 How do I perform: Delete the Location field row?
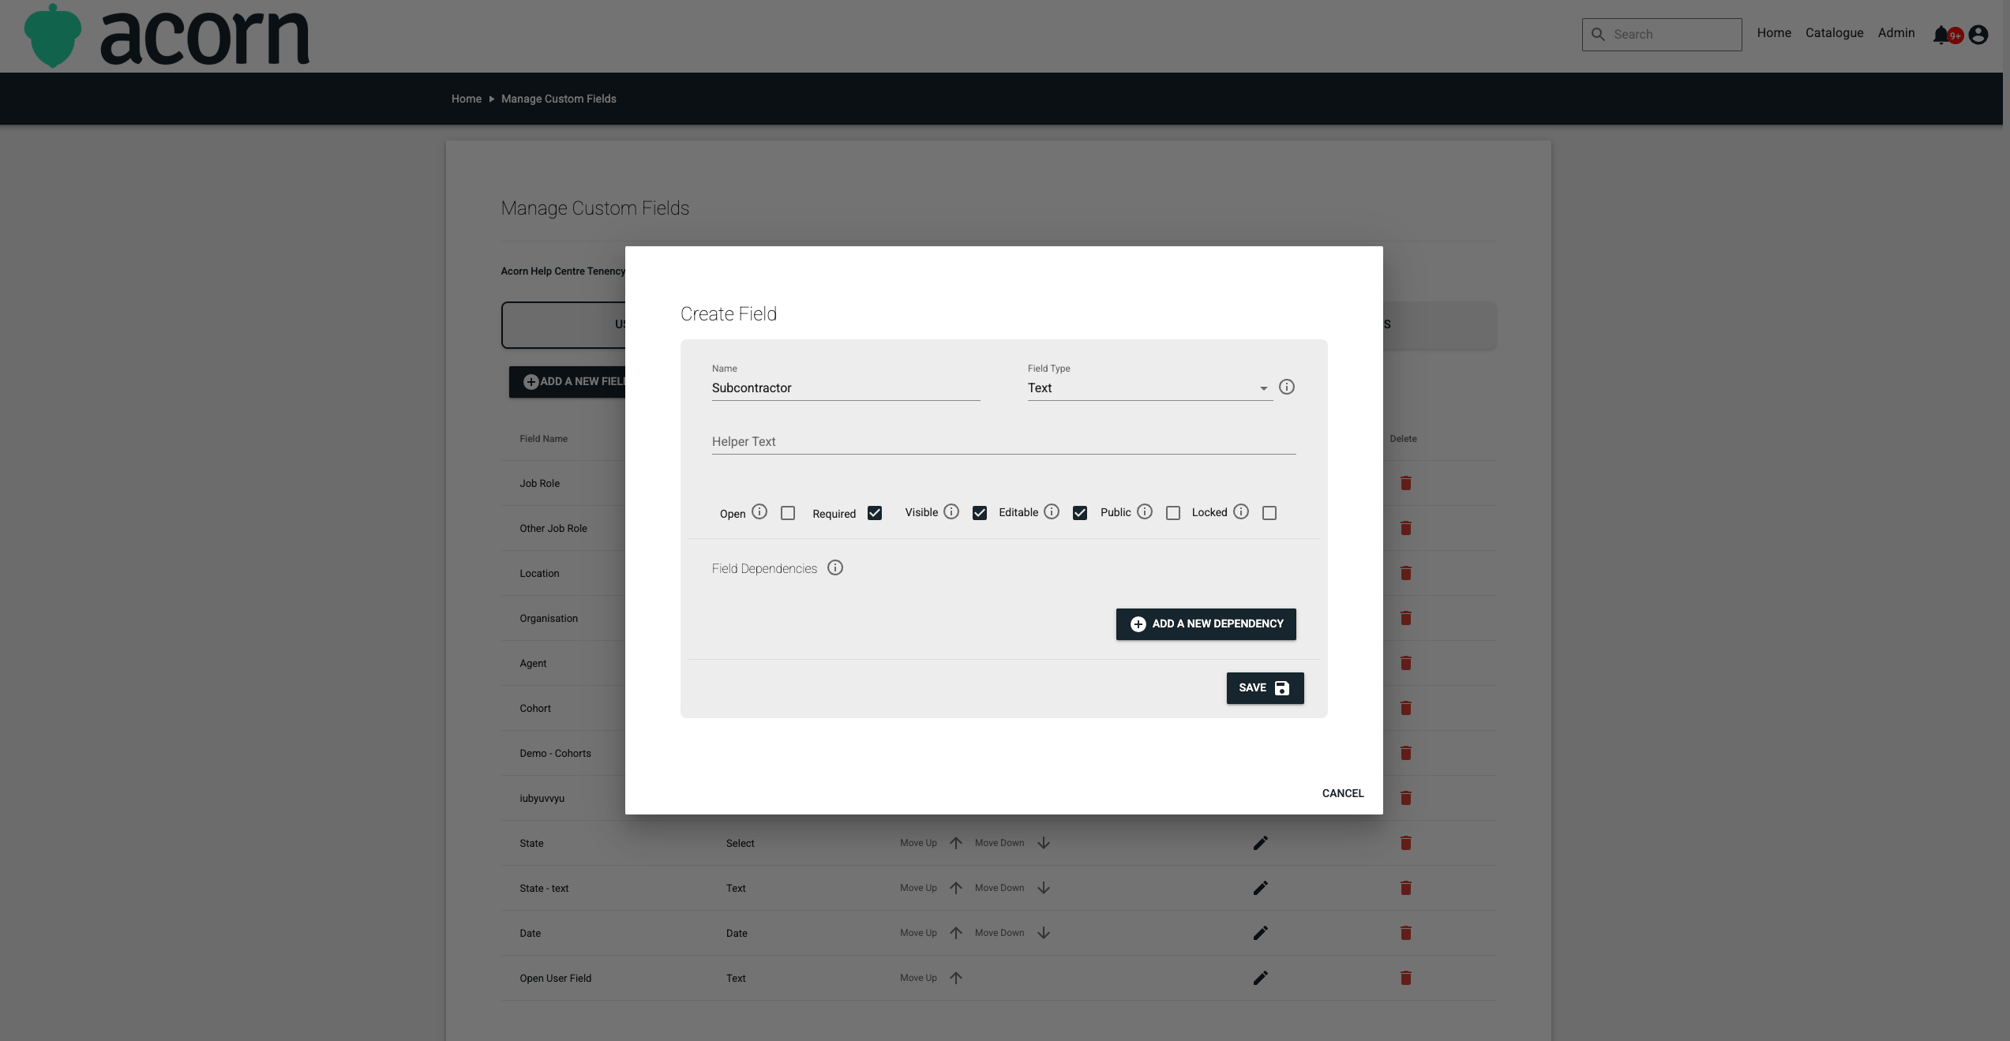tap(1406, 573)
